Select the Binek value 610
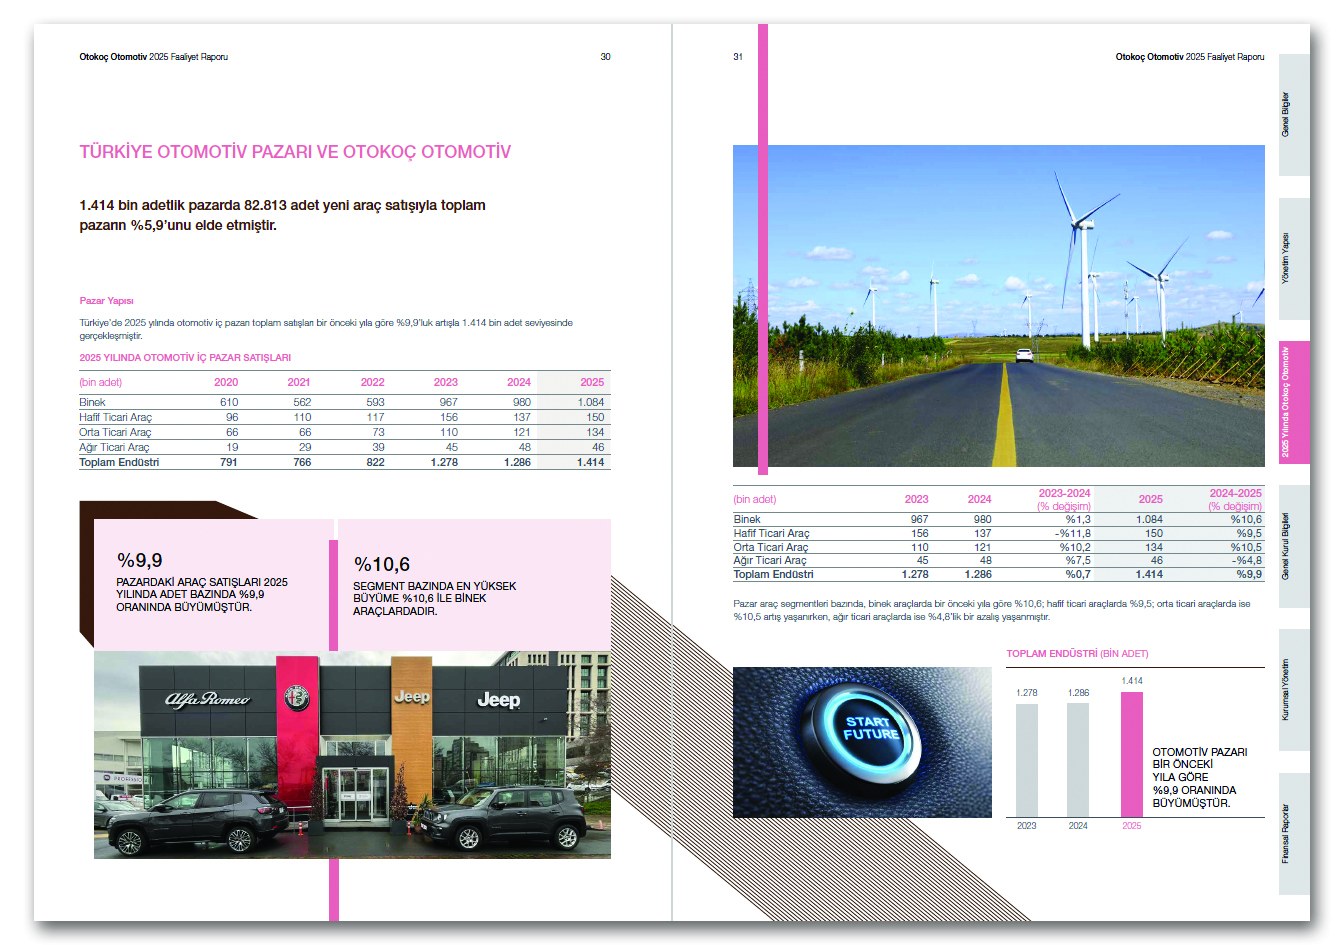Viewport: 1344px width, 945px height. (x=229, y=402)
